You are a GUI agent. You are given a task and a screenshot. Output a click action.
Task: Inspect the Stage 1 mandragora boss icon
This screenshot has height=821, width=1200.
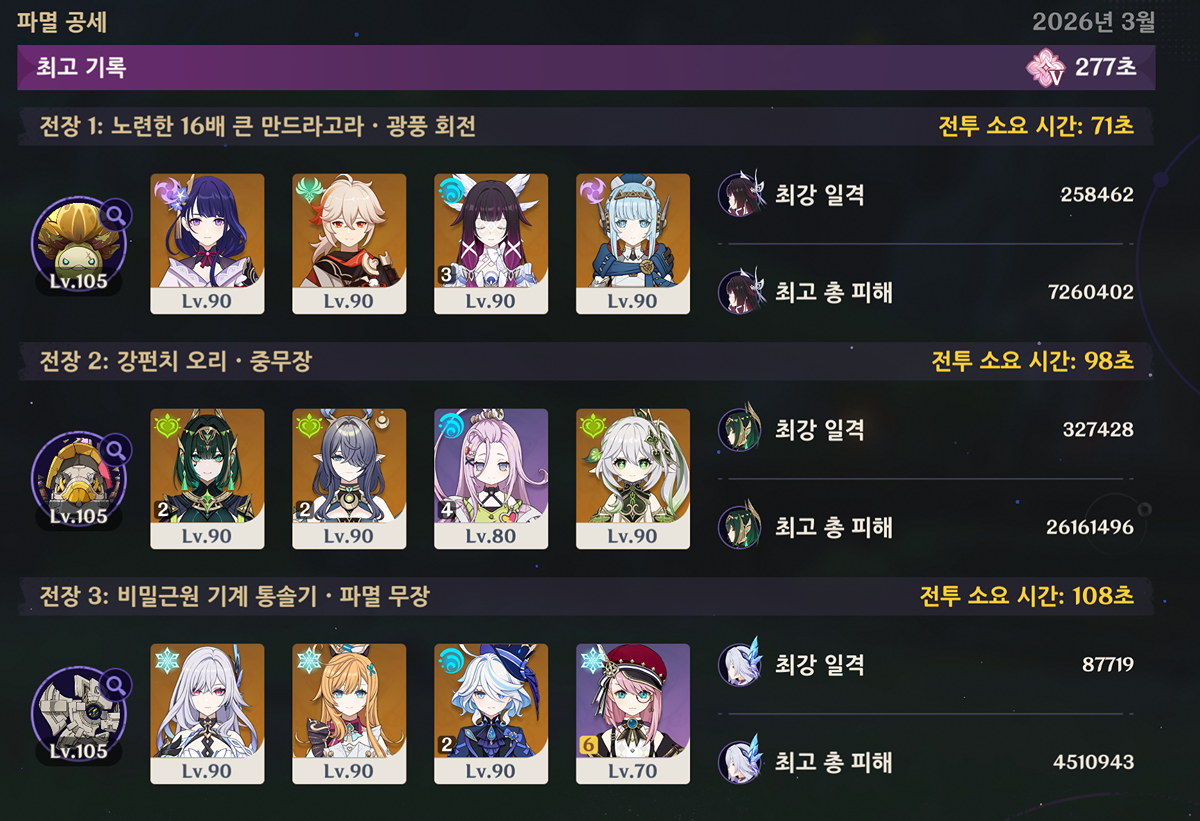tap(78, 244)
